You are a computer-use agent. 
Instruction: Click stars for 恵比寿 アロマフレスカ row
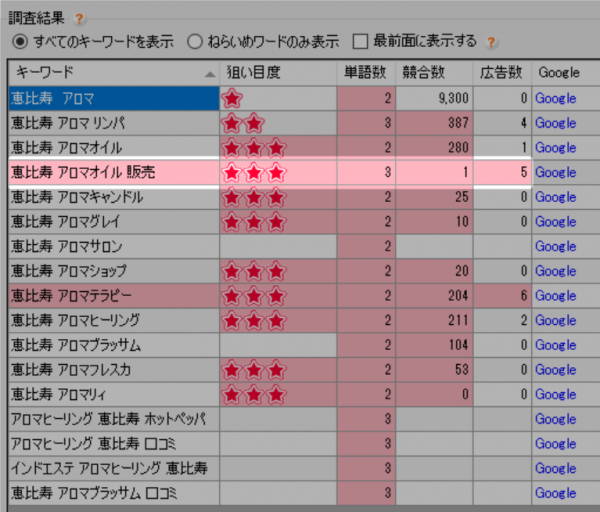[253, 370]
